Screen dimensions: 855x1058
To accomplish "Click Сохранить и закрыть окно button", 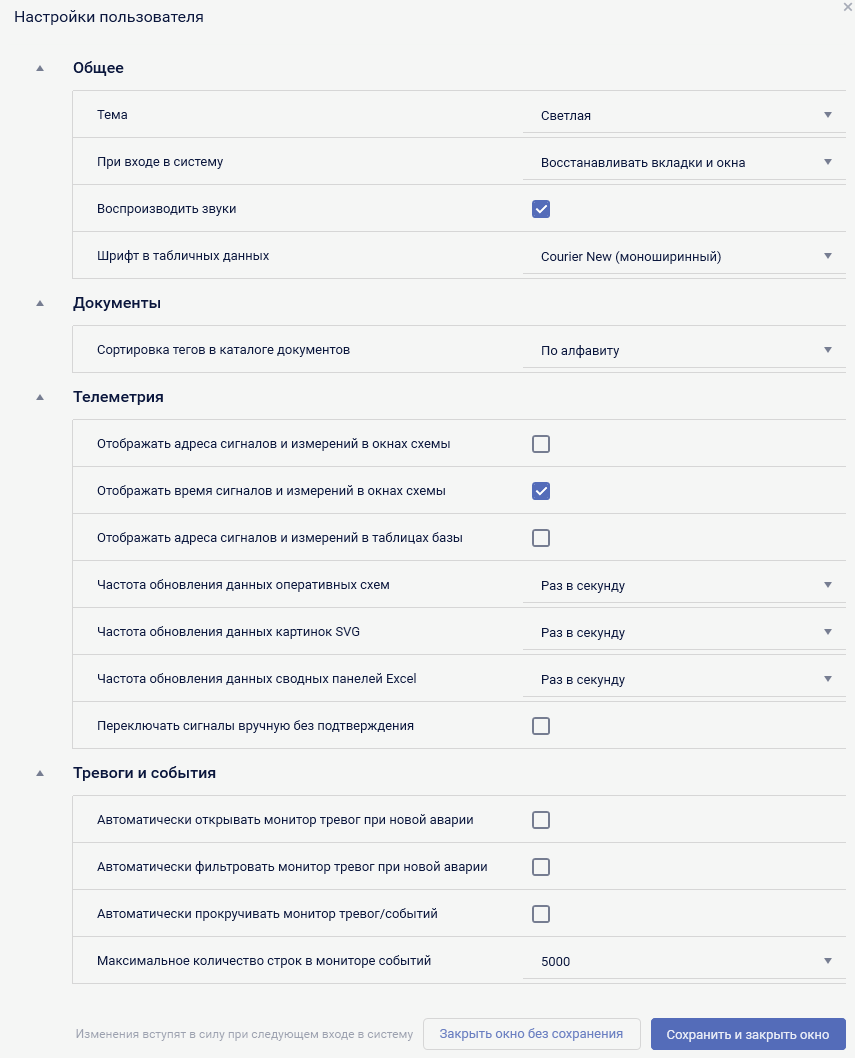I will pyautogui.click(x=748, y=1034).
